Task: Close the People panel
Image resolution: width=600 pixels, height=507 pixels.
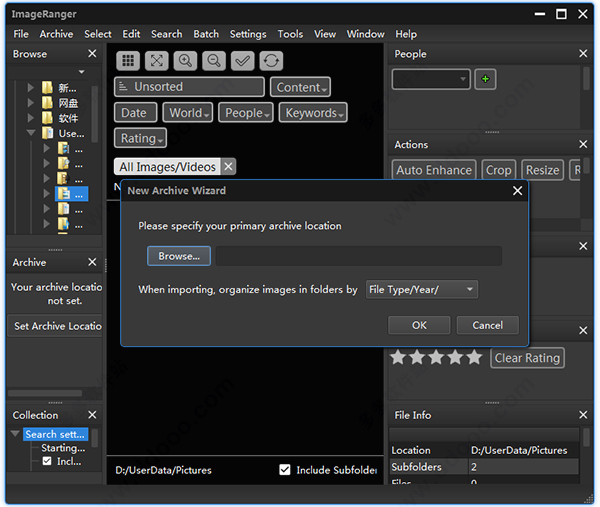Action: (583, 54)
